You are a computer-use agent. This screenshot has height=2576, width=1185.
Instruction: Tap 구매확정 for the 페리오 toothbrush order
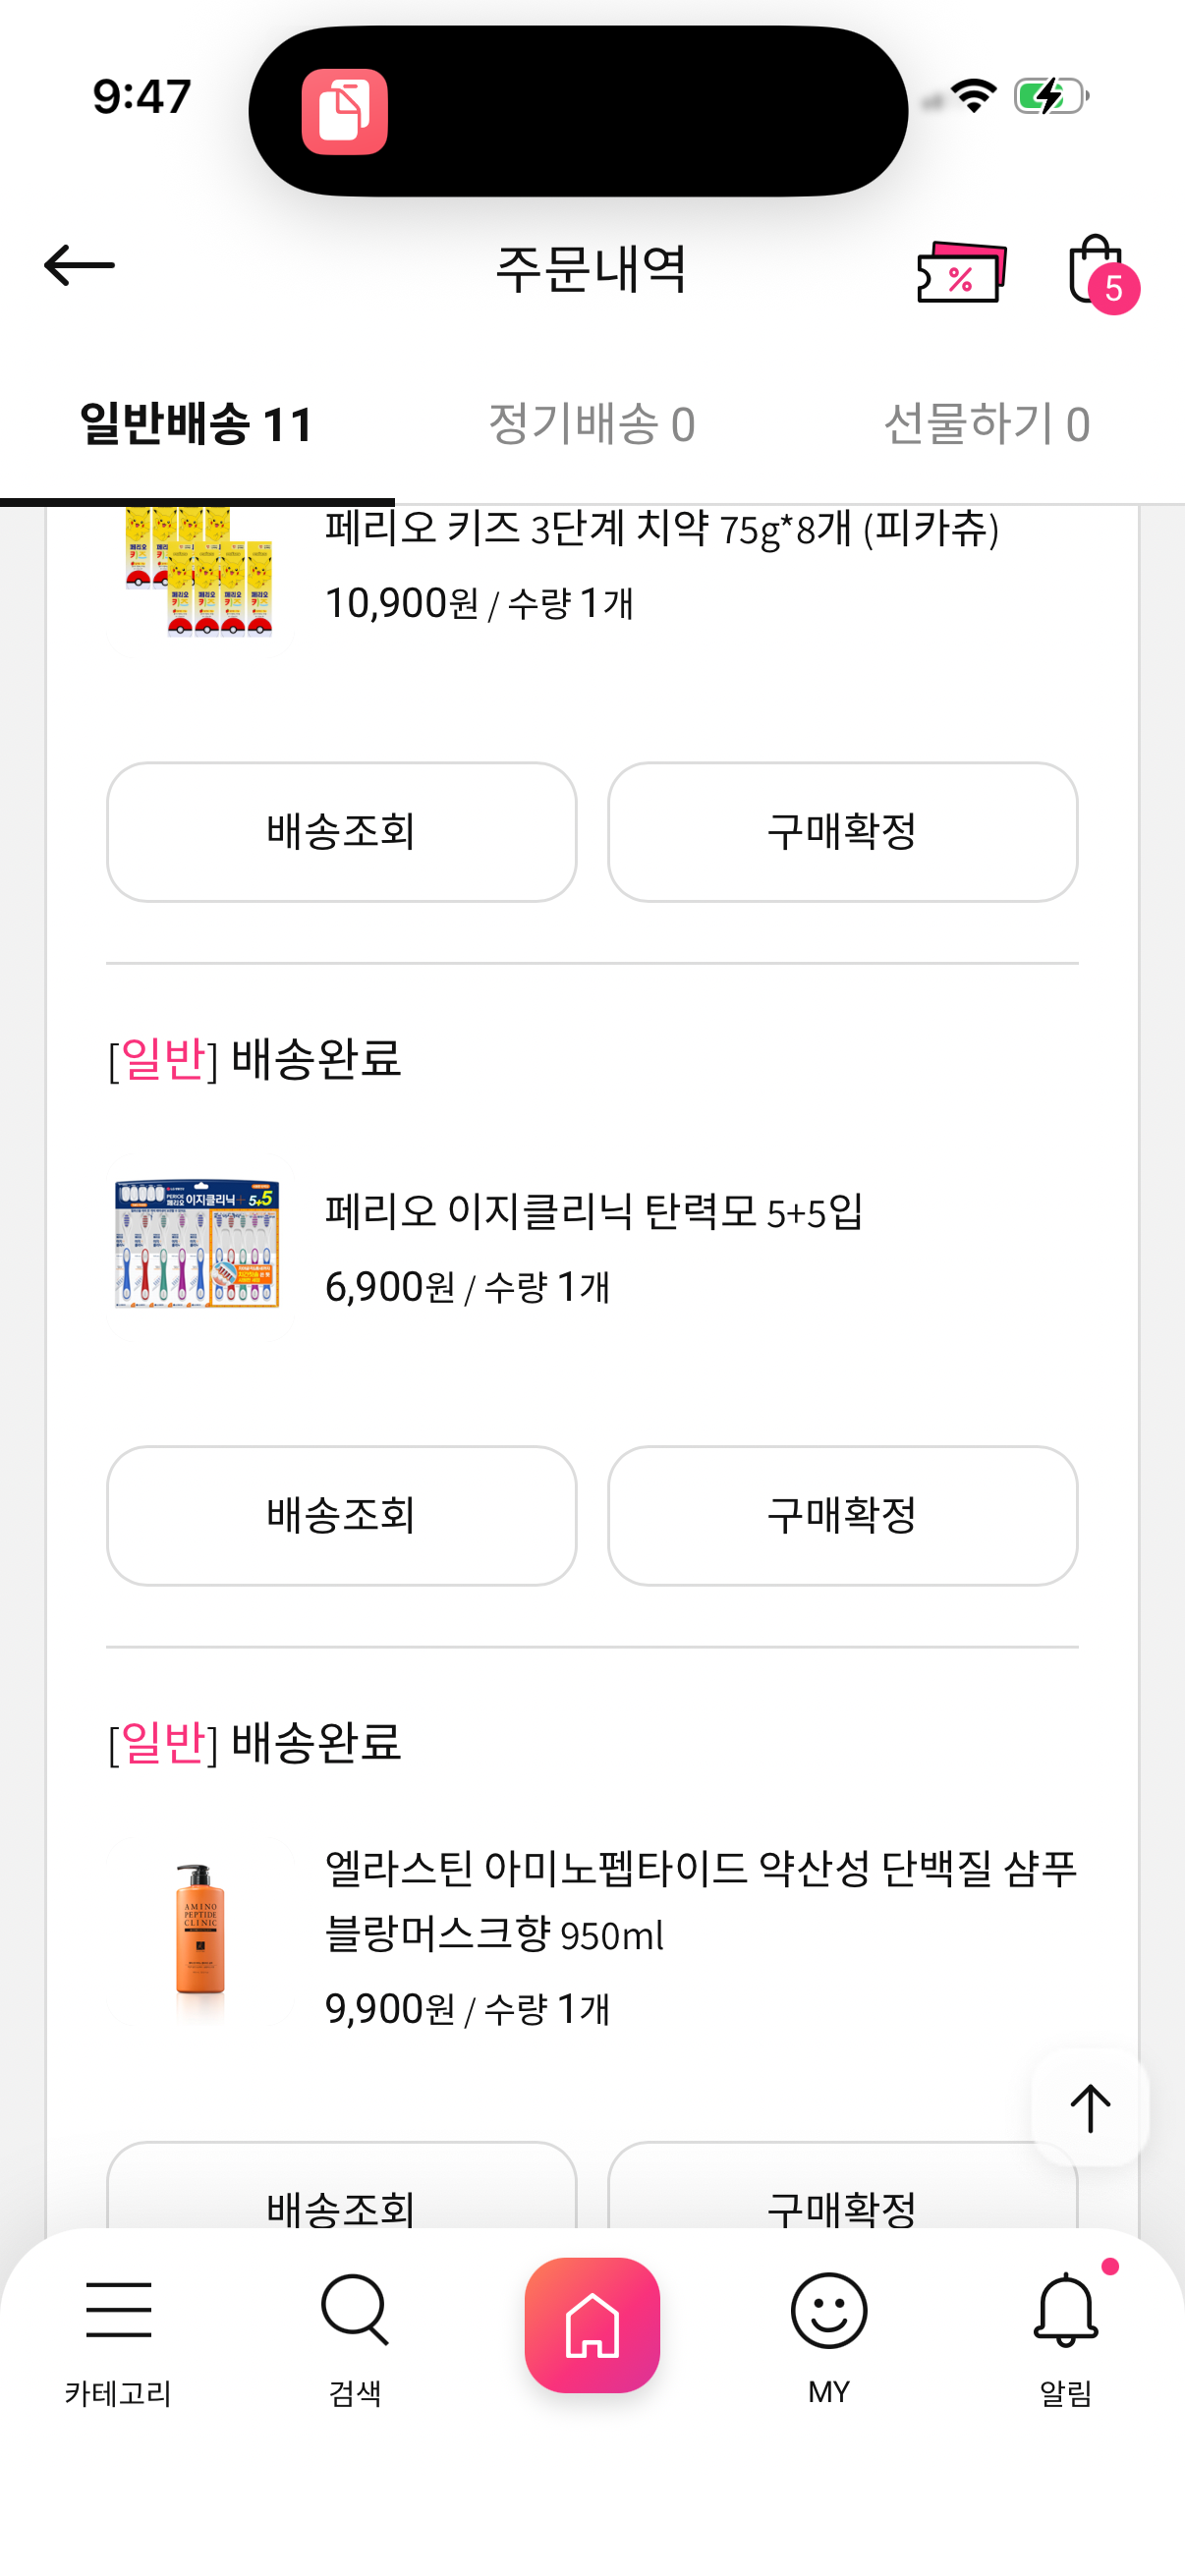tap(842, 1515)
